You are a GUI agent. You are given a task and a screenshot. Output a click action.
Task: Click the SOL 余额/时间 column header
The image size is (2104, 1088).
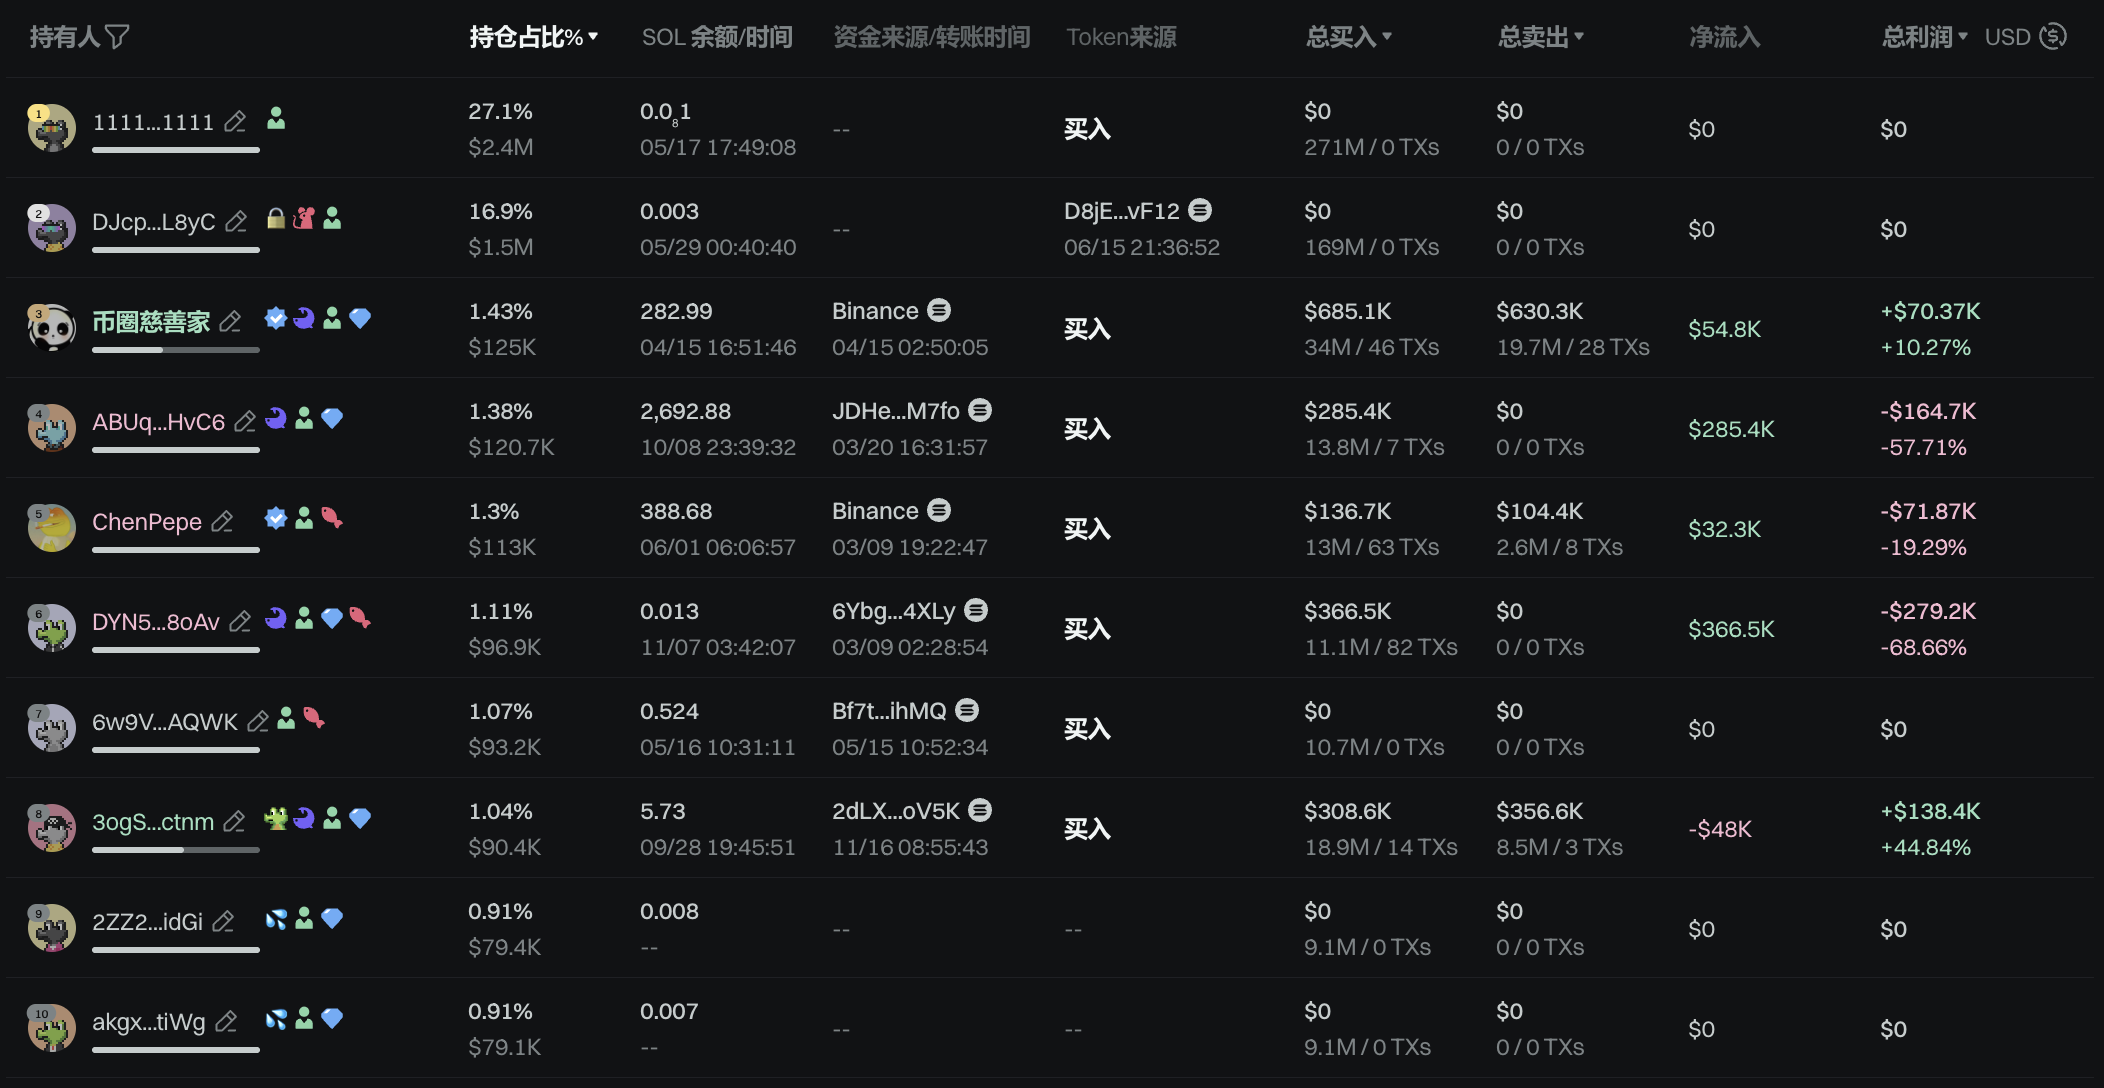[x=716, y=38]
